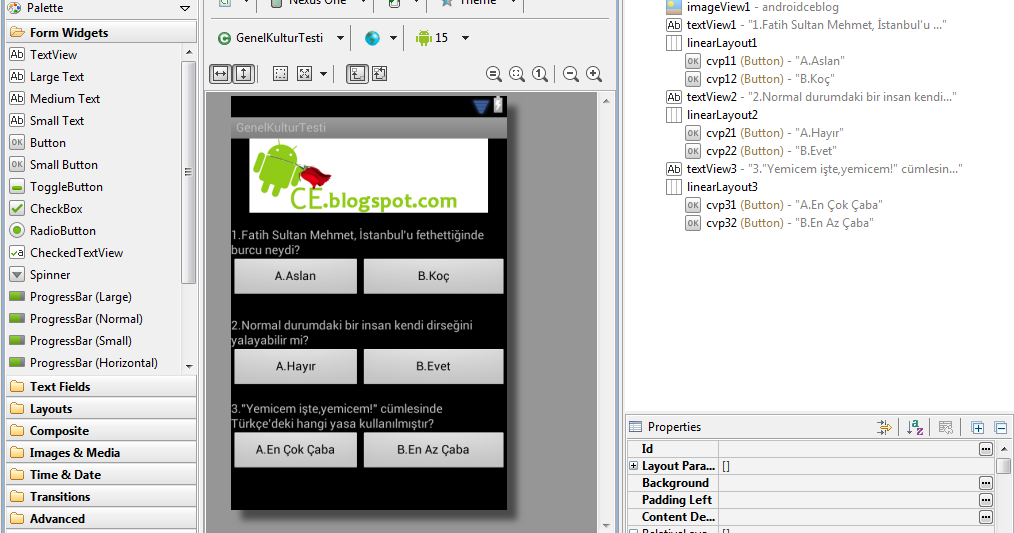Open the Images & Media palette category

pyautogui.click(x=102, y=453)
